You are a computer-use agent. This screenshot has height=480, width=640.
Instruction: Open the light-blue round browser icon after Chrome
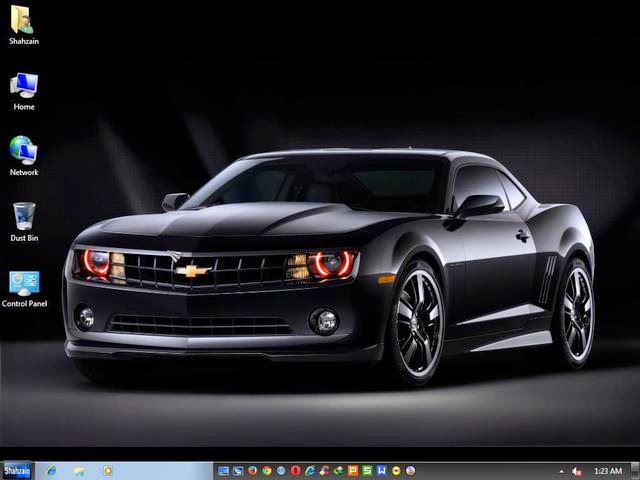(x=281, y=471)
